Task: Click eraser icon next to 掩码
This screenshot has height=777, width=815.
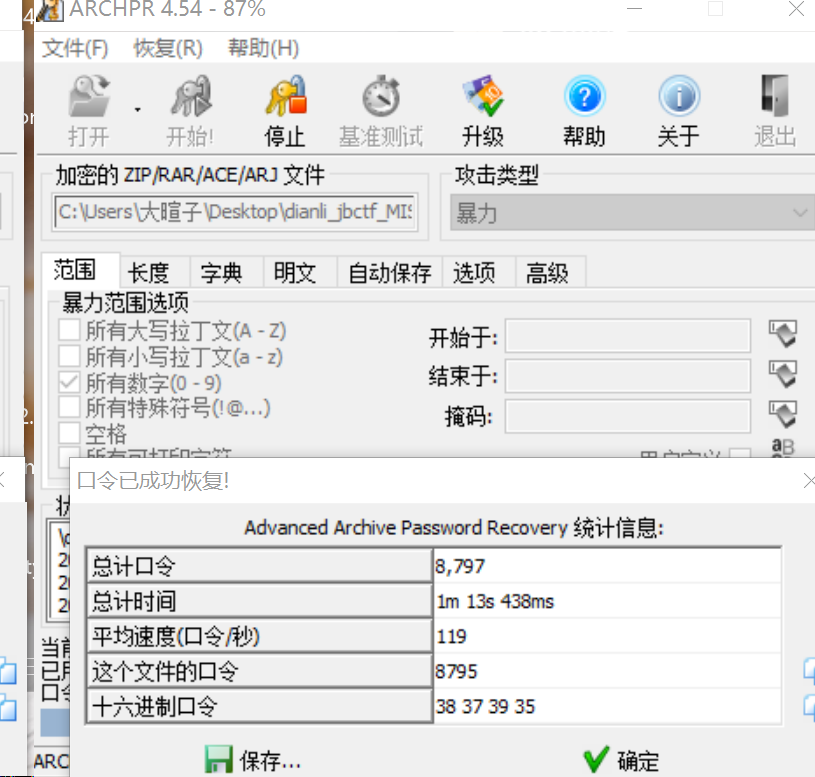Action: (782, 414)
